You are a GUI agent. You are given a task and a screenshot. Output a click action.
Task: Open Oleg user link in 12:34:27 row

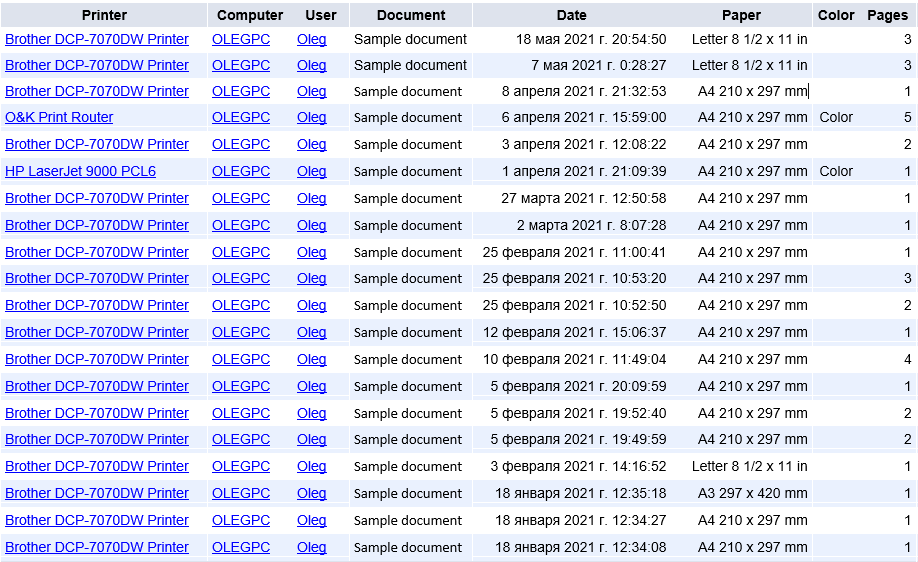[x=311, y=520]
